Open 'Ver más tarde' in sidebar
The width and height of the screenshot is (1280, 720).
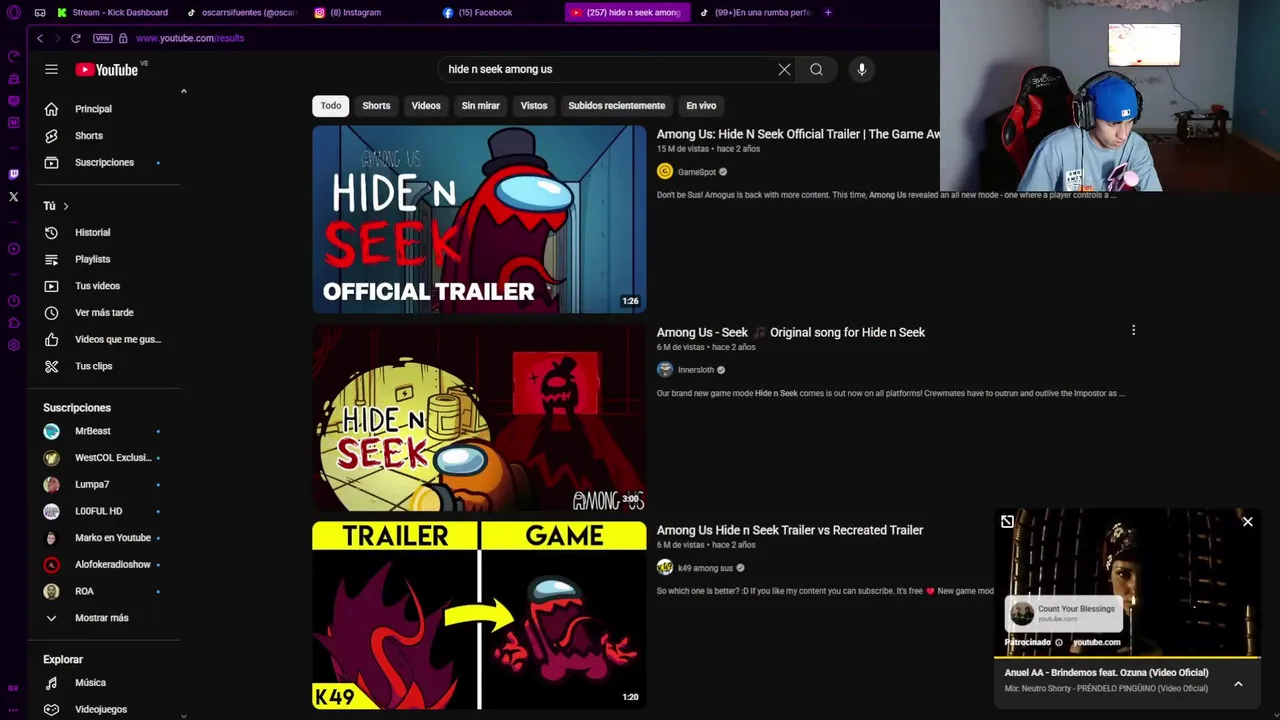coord(103,313)
